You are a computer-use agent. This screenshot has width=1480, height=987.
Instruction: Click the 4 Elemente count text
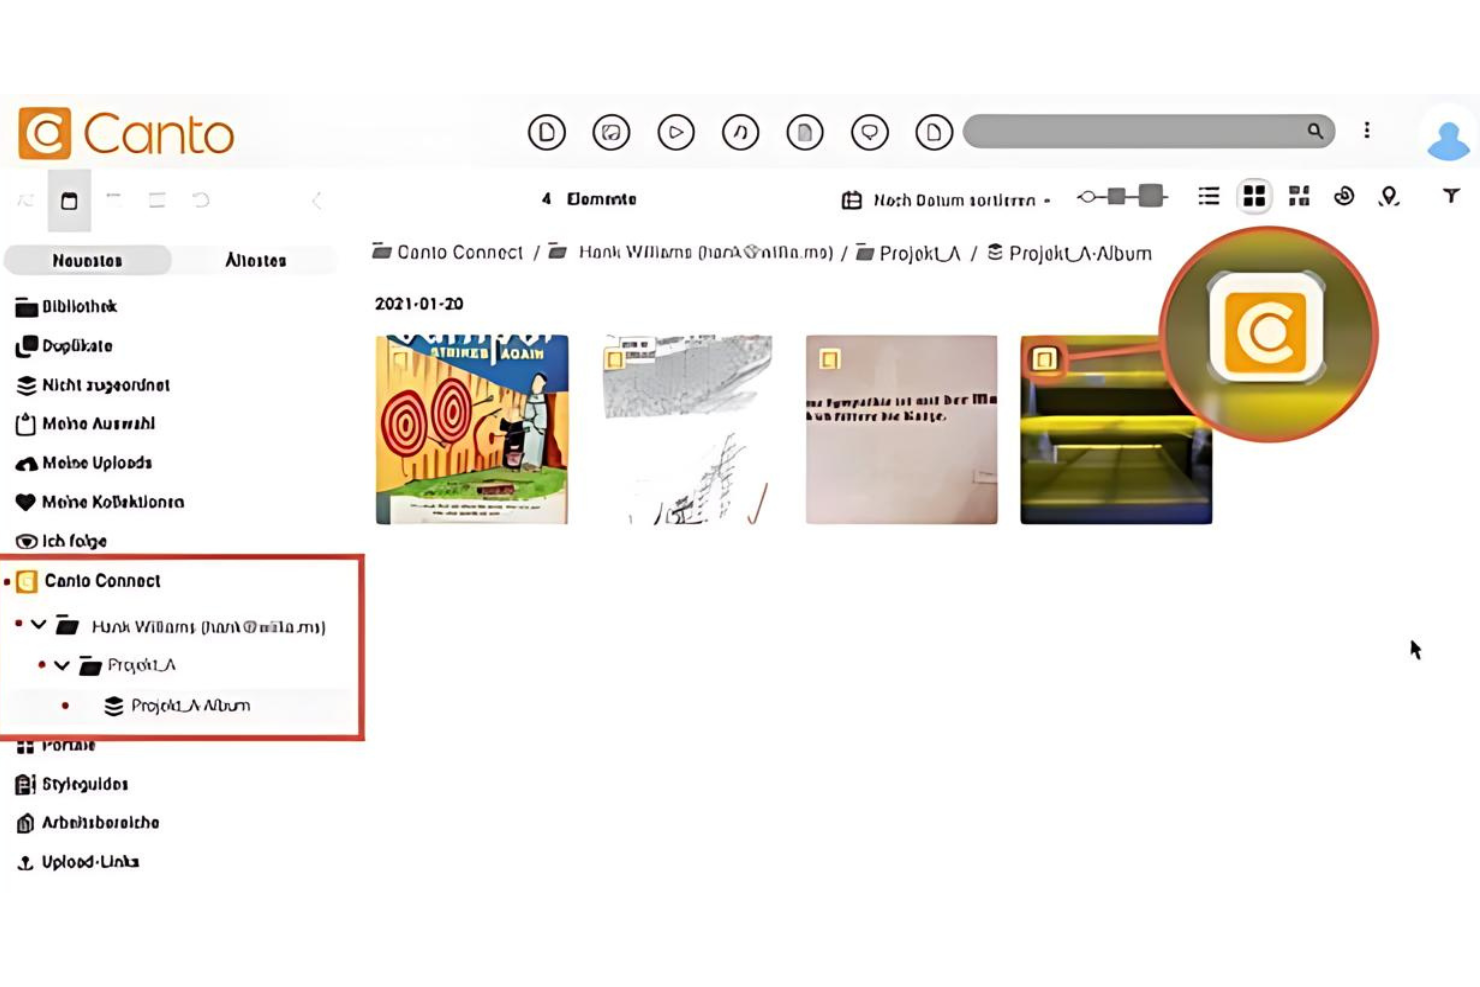coord(589,199)
